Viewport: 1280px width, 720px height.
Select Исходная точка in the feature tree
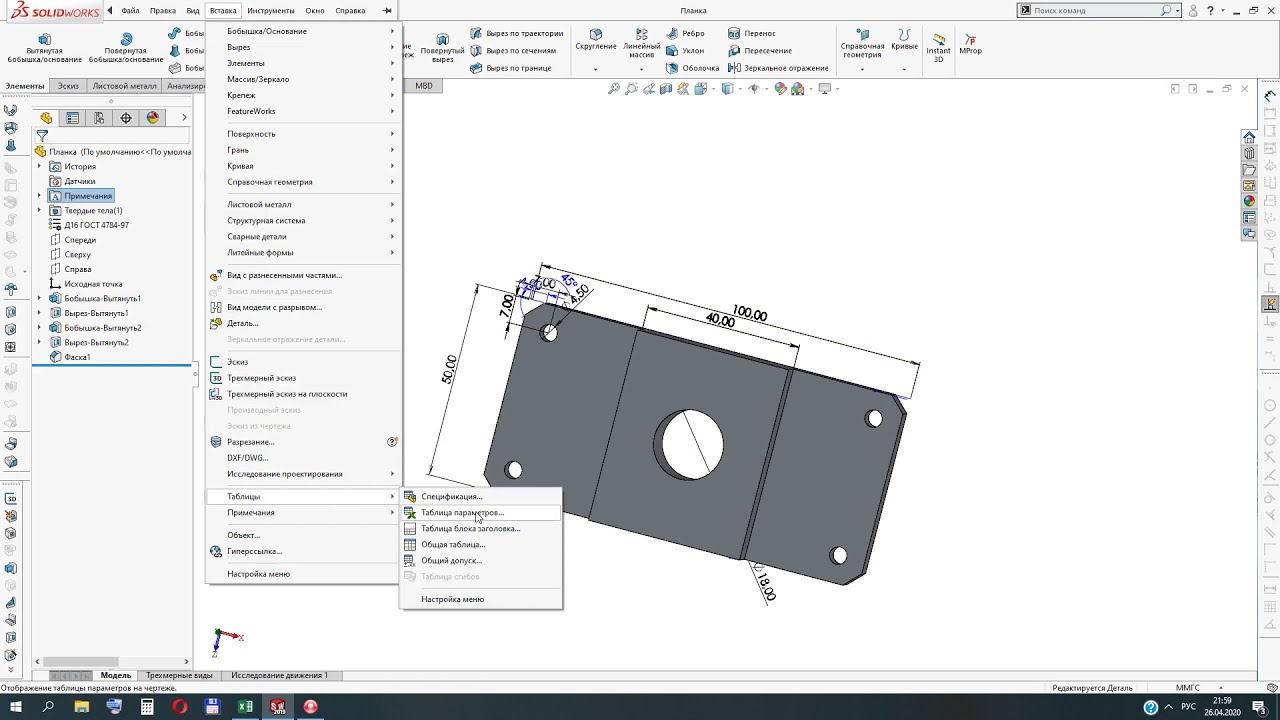(93, 284)
